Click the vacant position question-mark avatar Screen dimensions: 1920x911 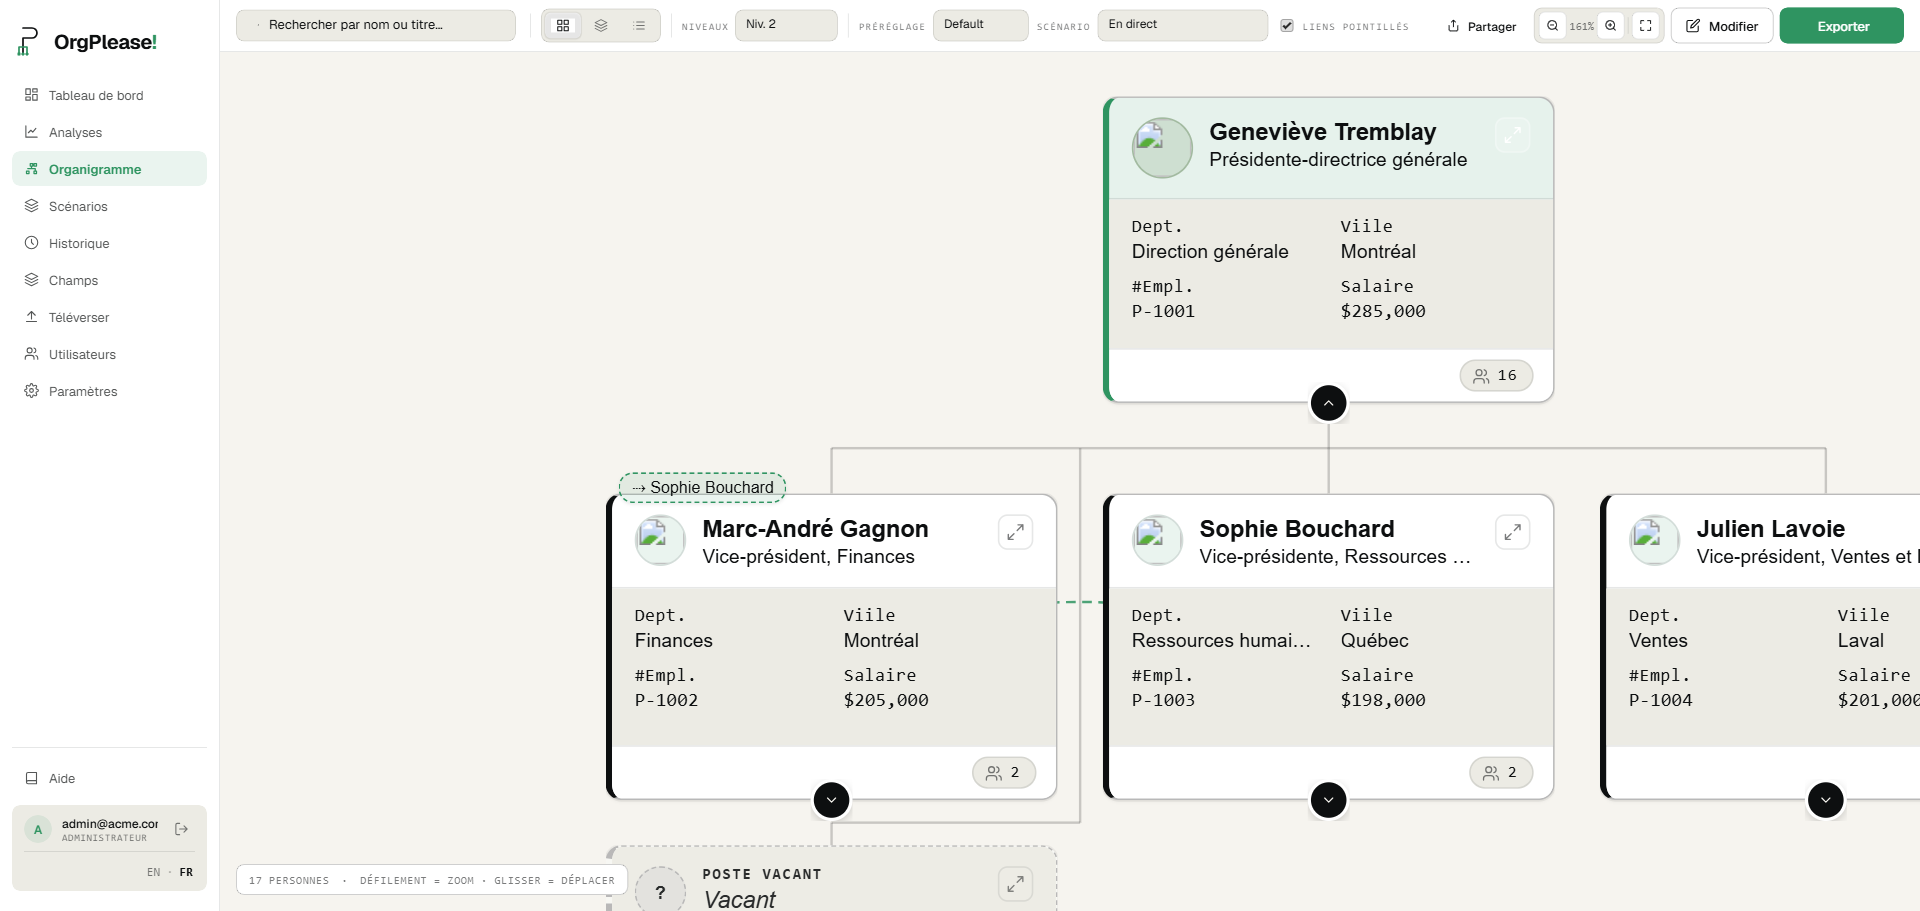click(x=660, y=889)
